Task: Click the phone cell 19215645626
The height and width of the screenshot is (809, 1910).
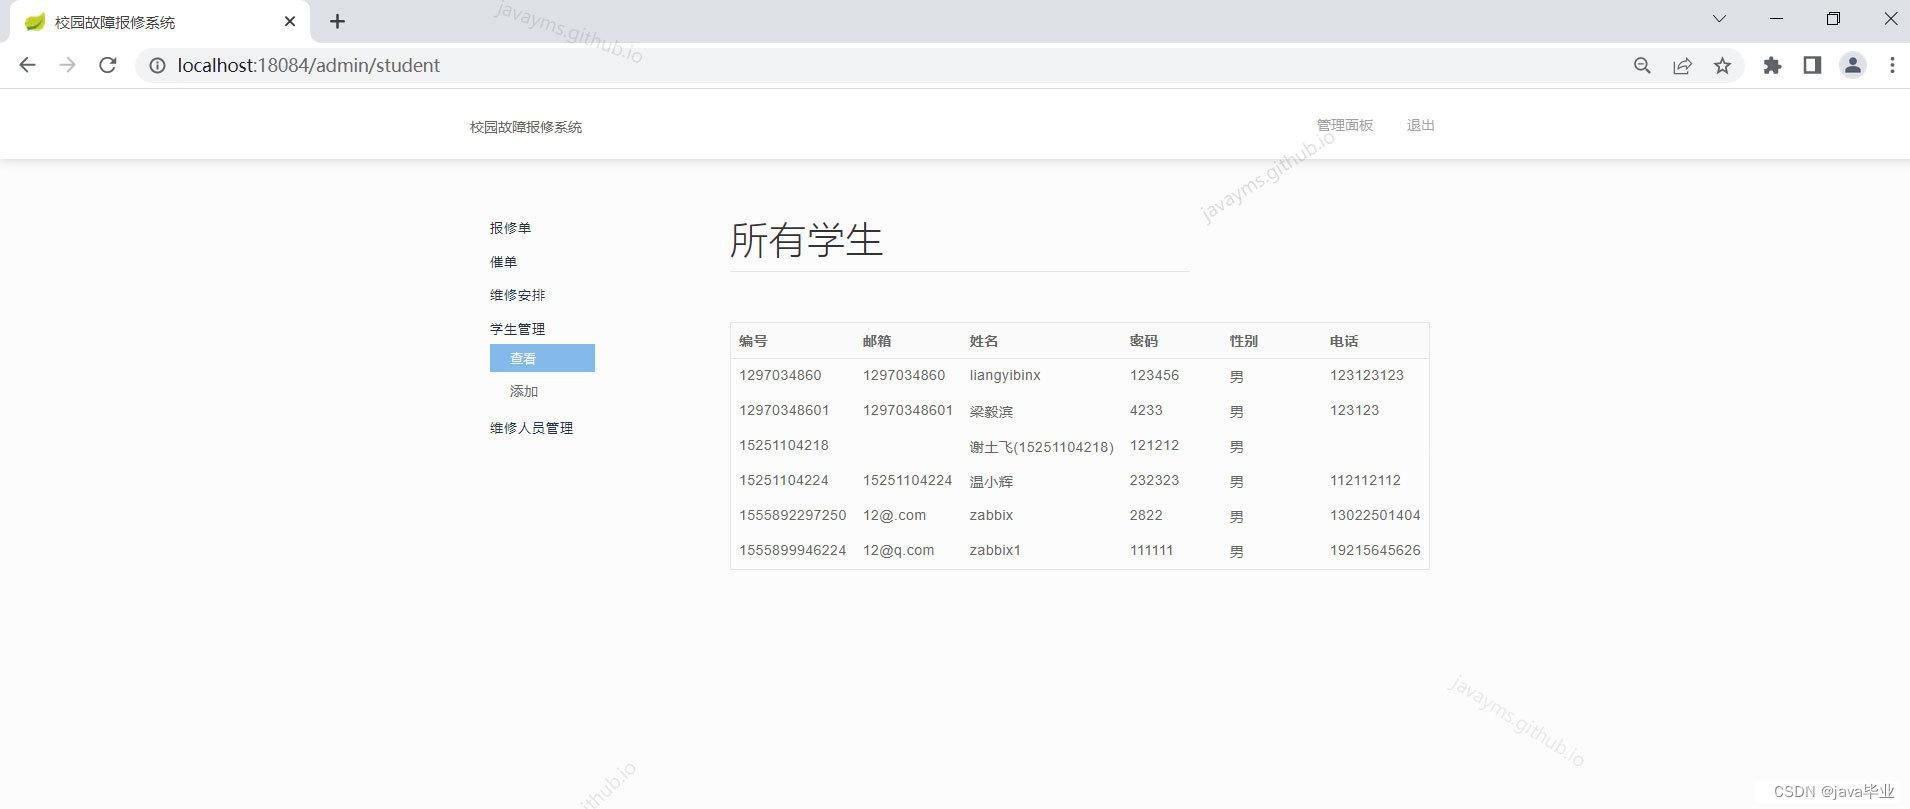Action: pyautogui.click(x=1375, y=551)
